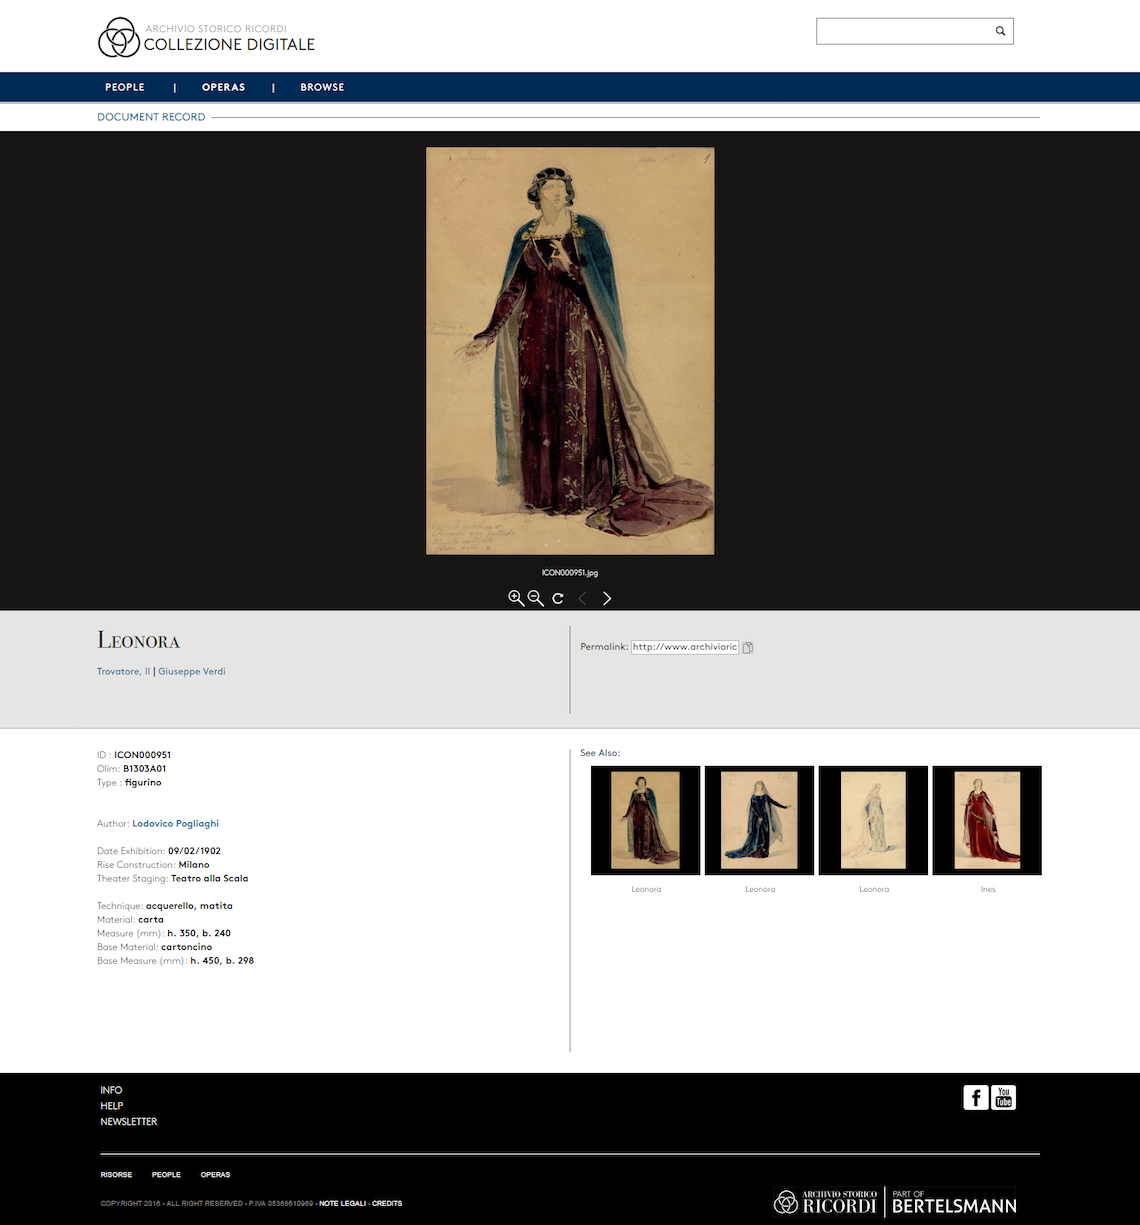
Task: Follow the Lodovico Pogliaghi author link
Action: (175, 824)
